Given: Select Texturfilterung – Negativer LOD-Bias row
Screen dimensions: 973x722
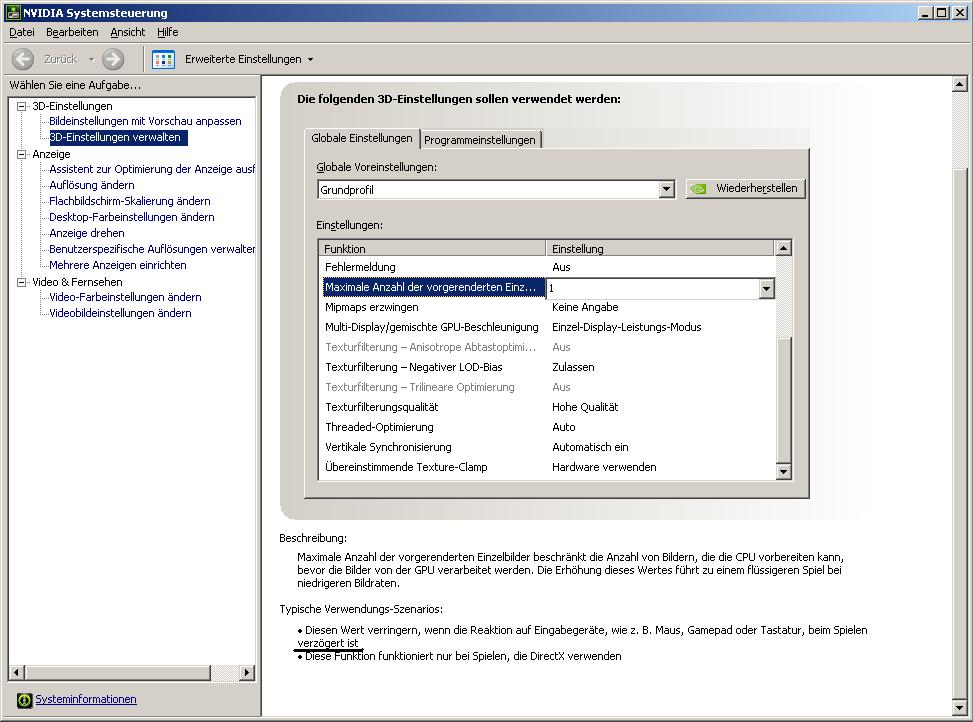Looking at the screenshot, I should click(x=547, y=367).
